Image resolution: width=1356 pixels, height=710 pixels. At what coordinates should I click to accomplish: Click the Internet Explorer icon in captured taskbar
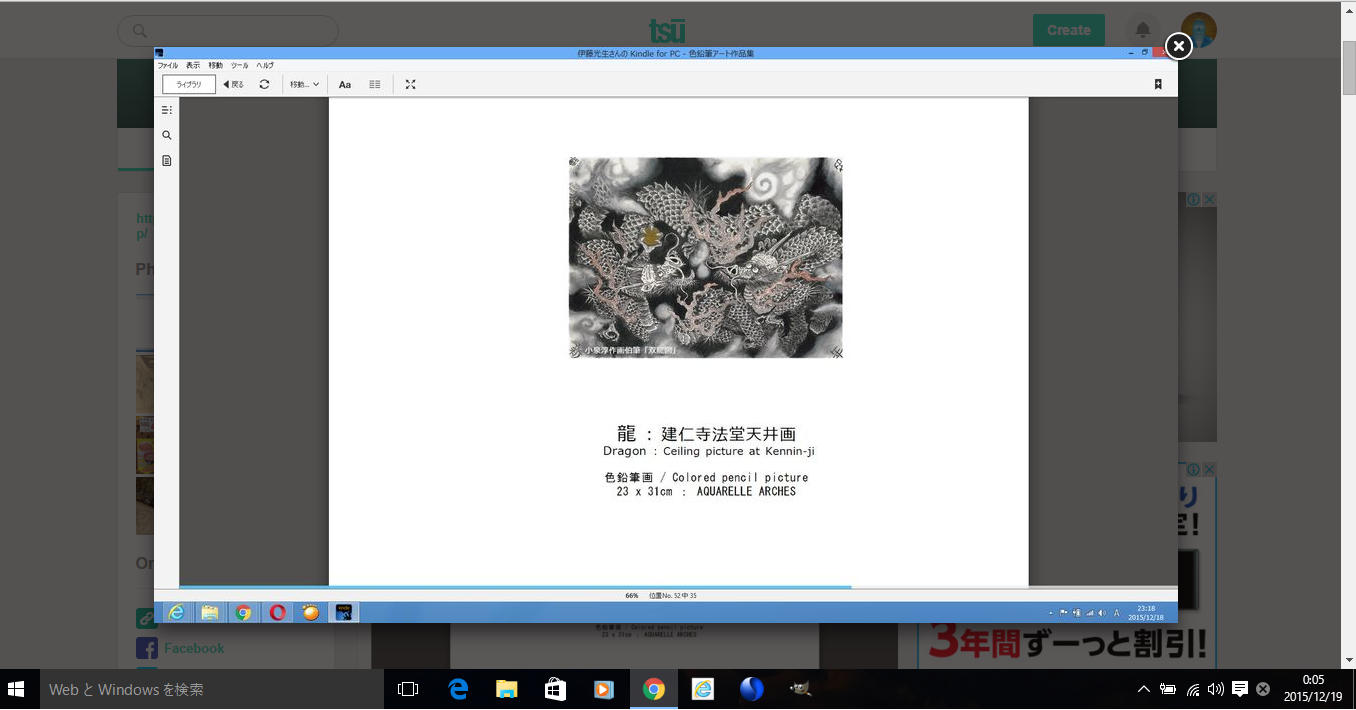[x=177, y=612]
